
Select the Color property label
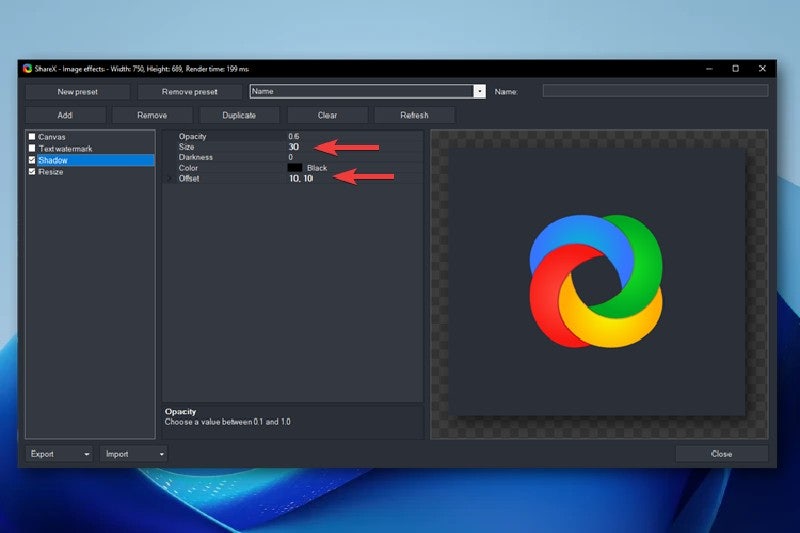click(x=188, y=168)
